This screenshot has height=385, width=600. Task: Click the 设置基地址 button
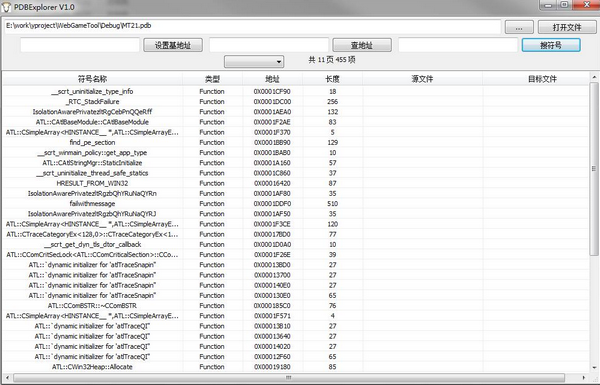point(173,45)
